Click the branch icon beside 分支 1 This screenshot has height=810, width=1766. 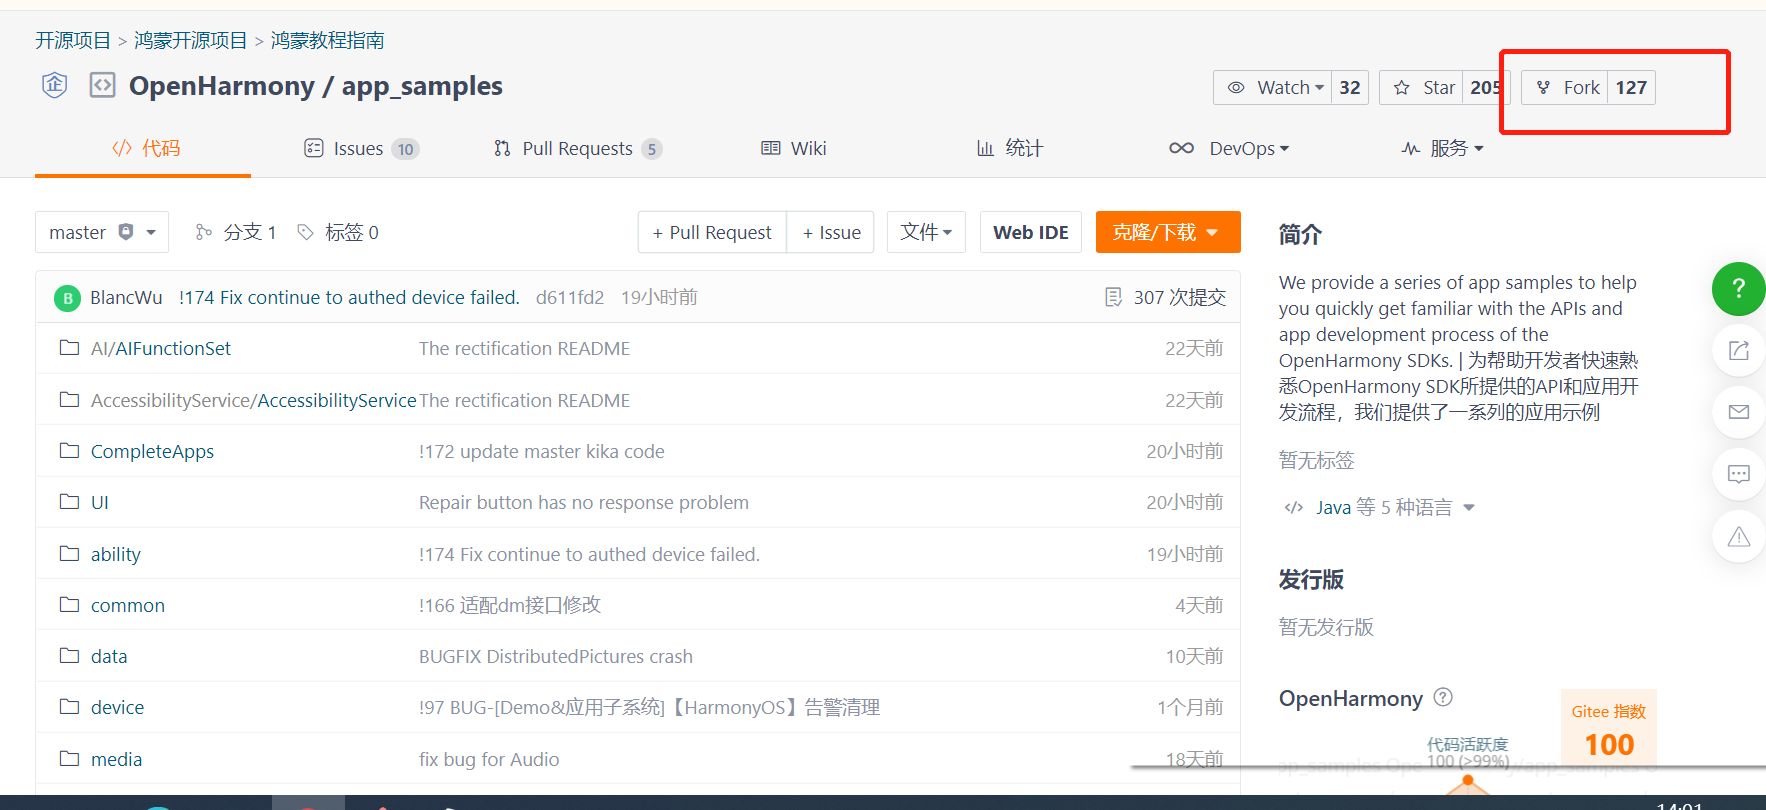204,232
